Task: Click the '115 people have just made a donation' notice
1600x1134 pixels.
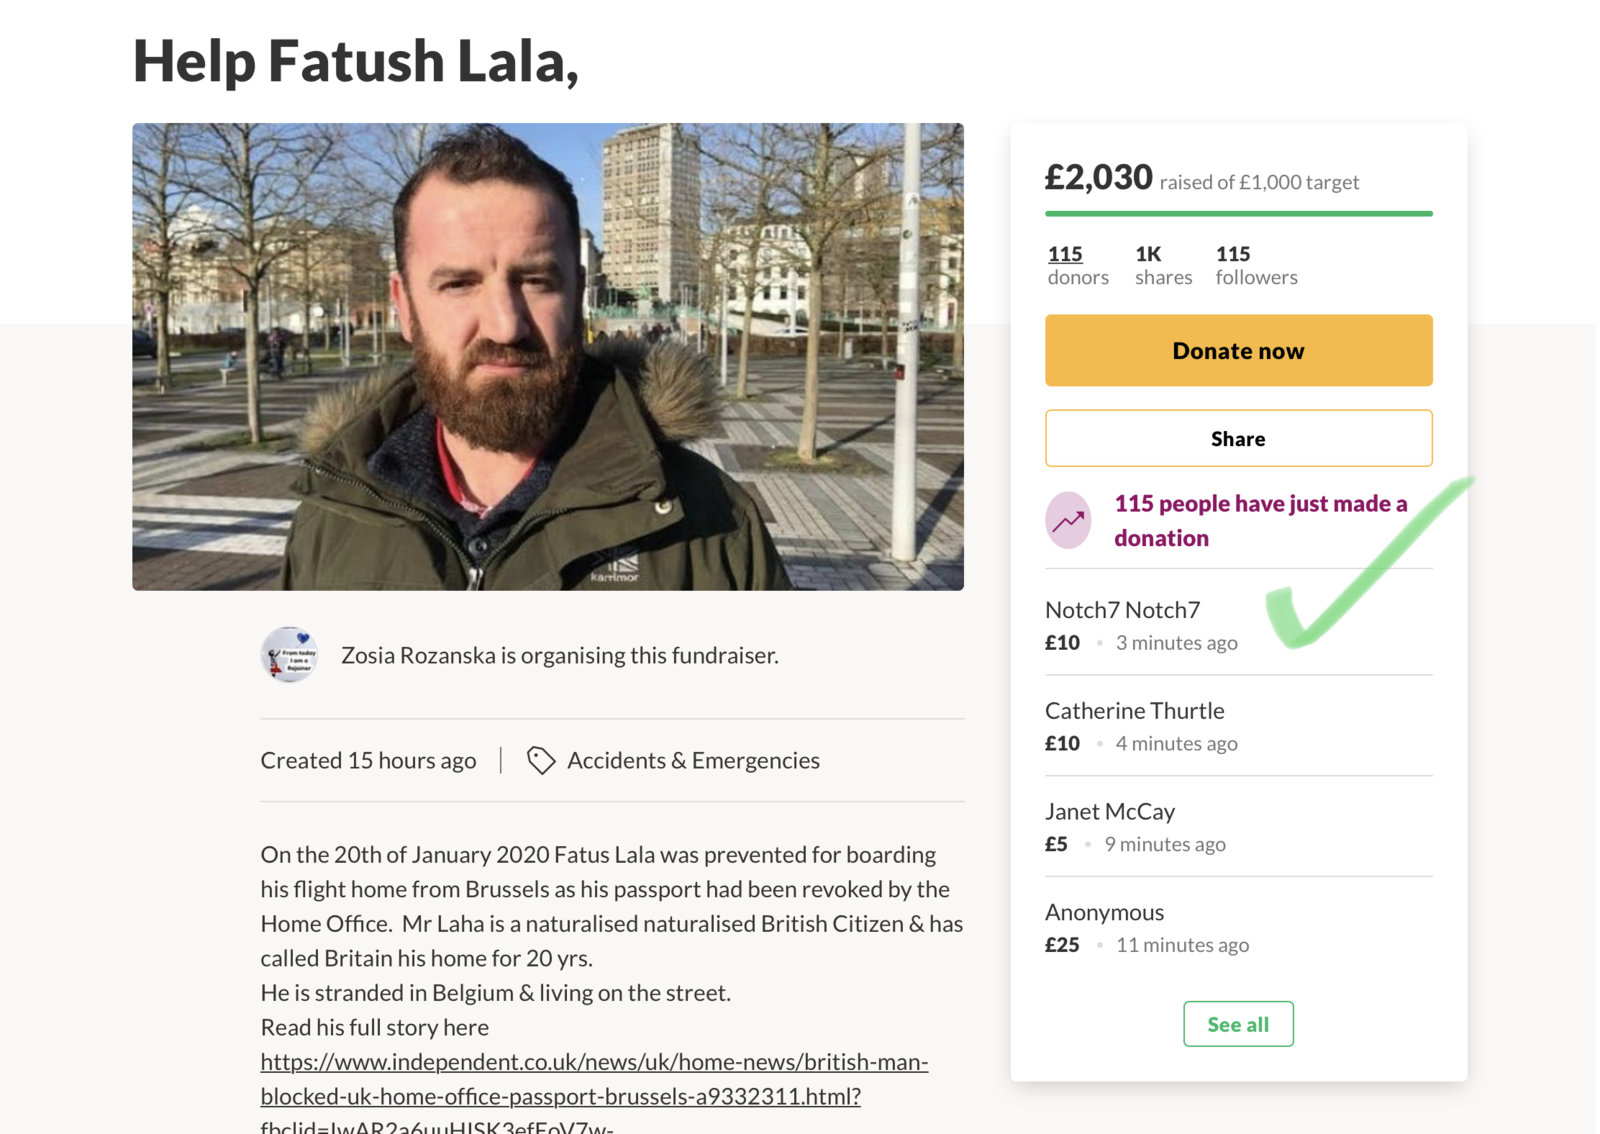Action: pos(1260,520)
